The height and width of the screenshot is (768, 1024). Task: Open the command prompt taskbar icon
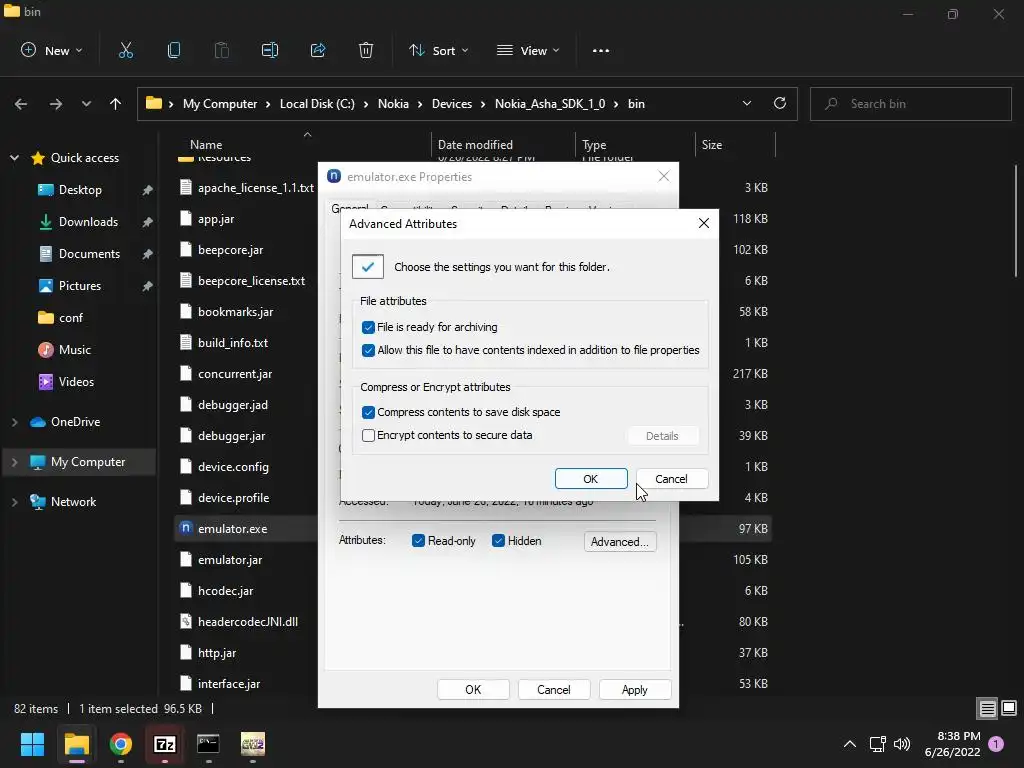point(208,744)
